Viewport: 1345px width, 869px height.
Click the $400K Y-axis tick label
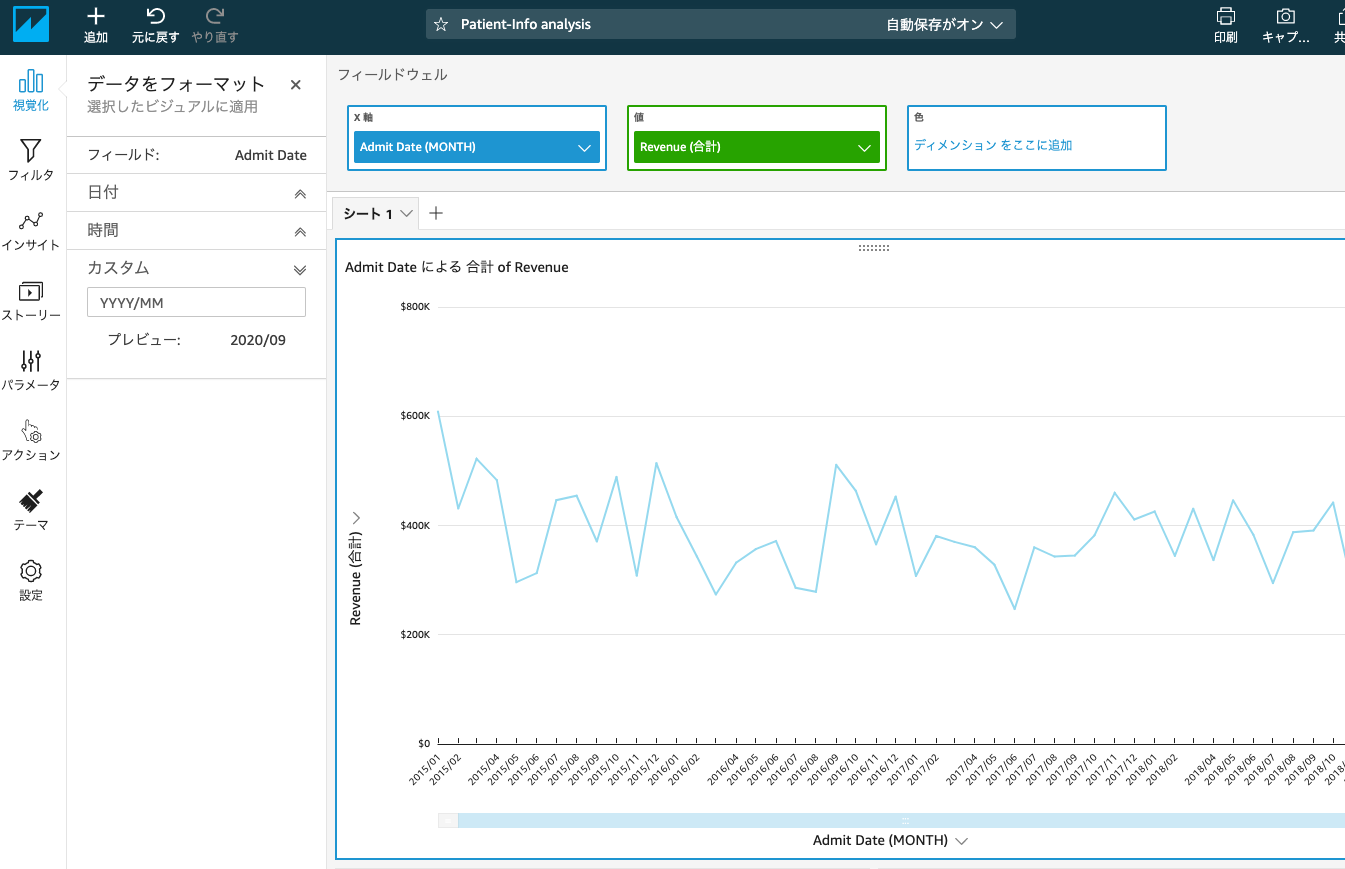(417, 525)
